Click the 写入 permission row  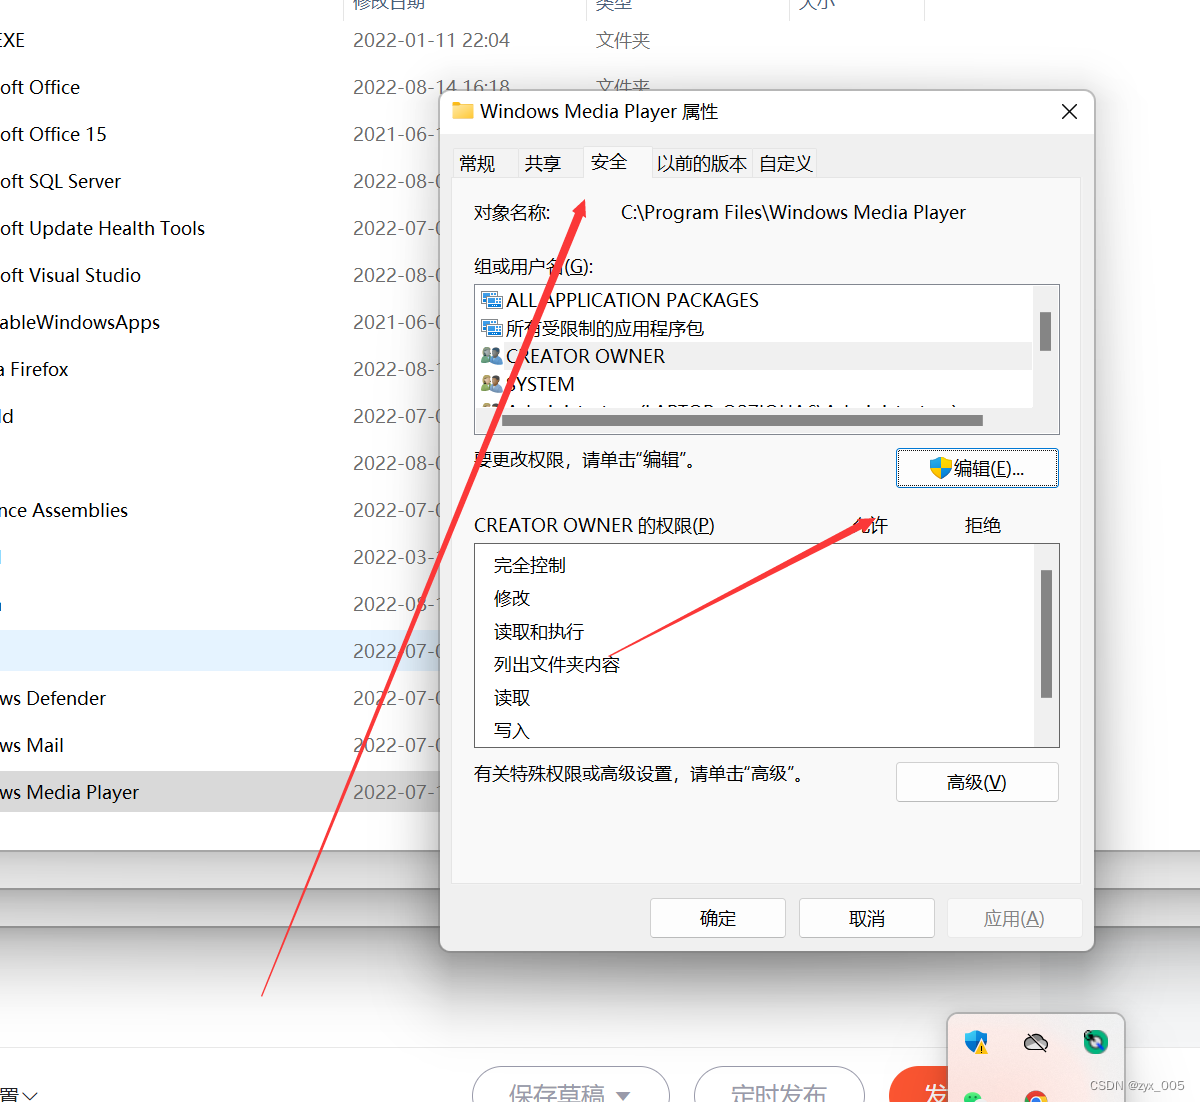(x=754, y=730)
